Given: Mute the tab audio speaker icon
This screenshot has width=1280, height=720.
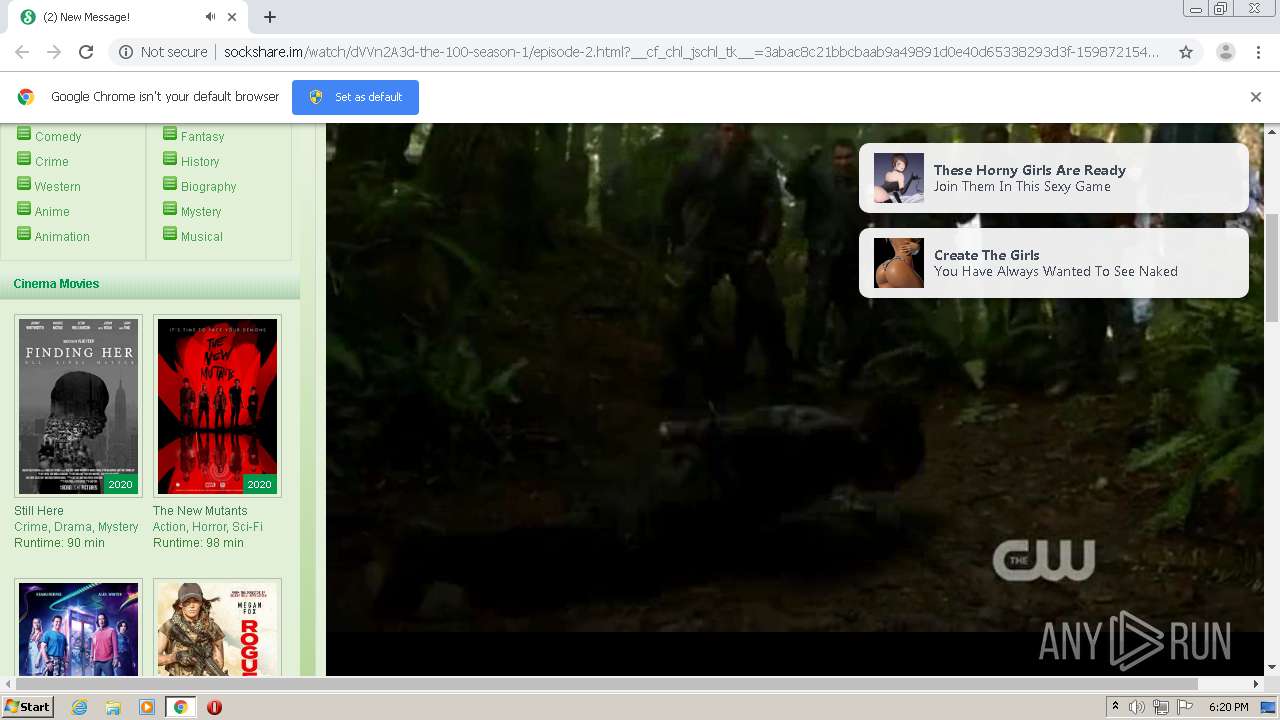Looking at the screenshot, I should [x=210, y=17].
